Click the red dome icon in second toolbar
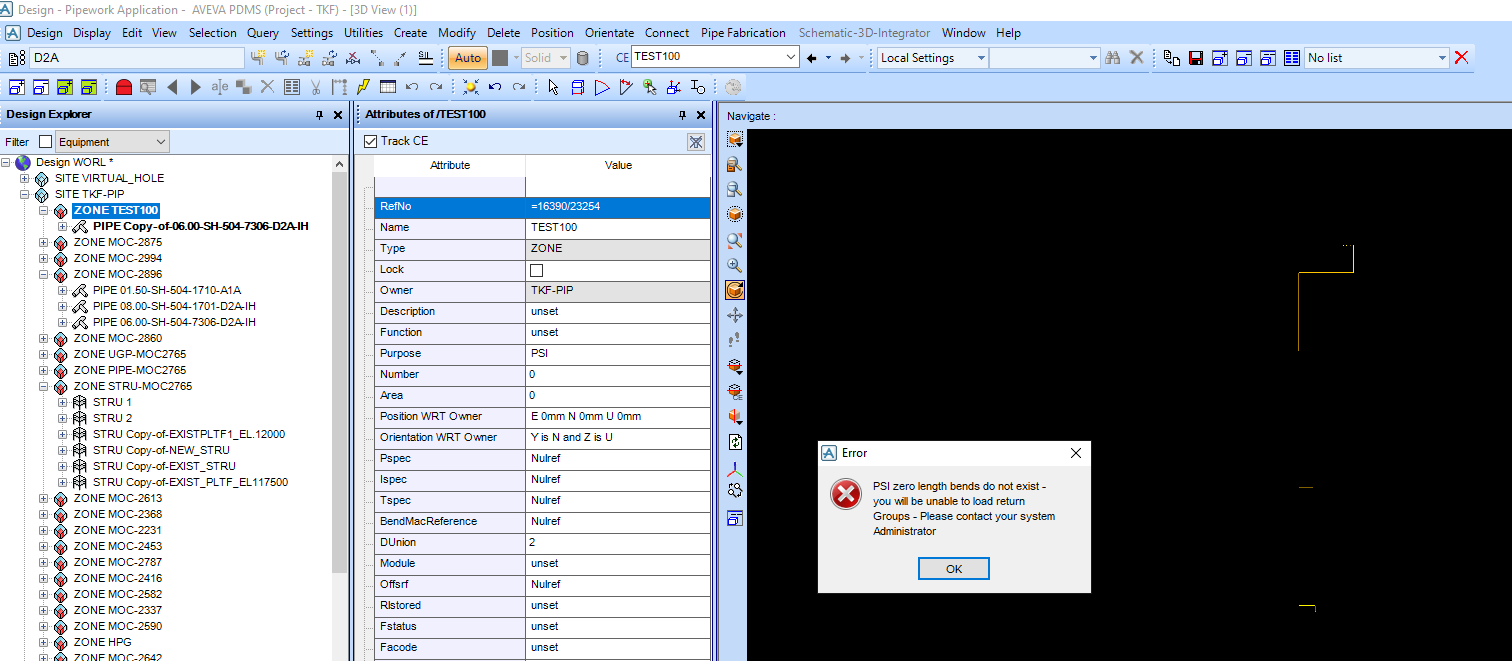The image size is (1512, 661). 124,87
